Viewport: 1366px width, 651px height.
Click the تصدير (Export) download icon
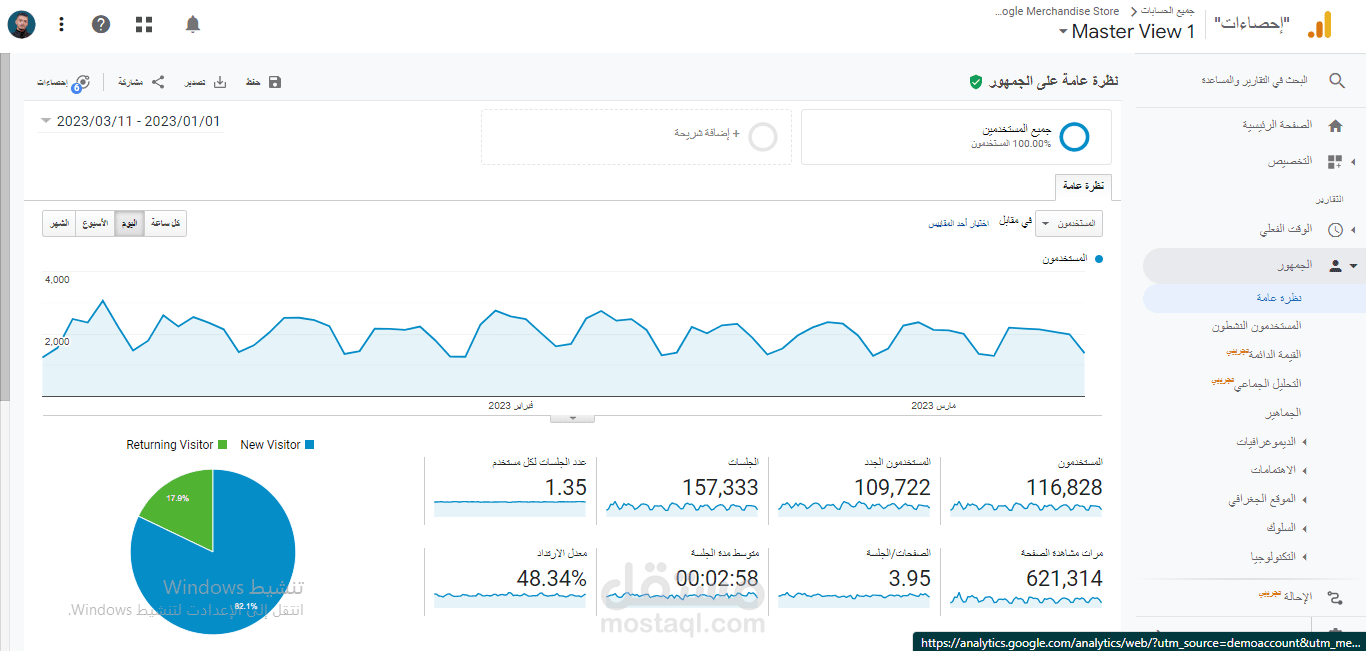[220, 81]
